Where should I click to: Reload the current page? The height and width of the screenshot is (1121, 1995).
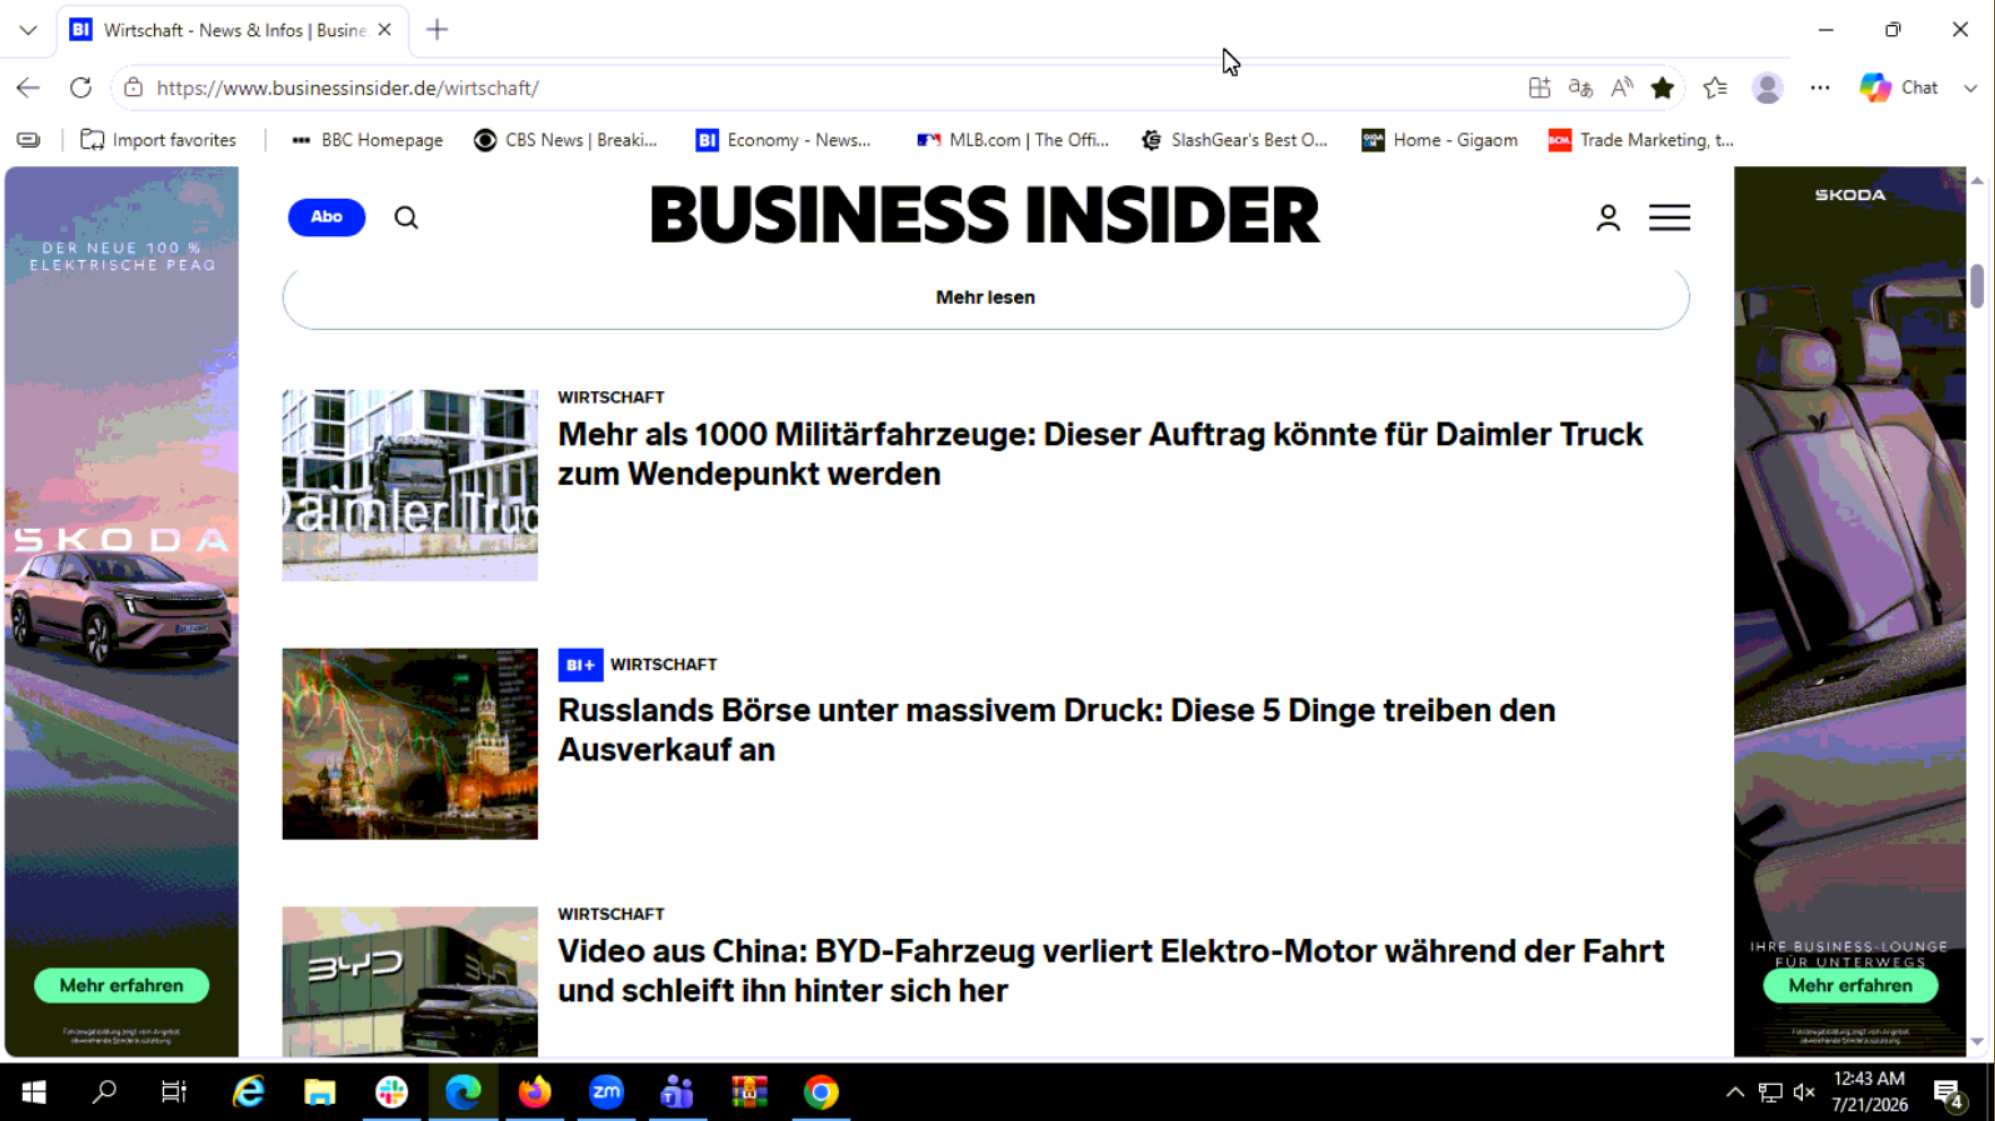[x=81, y=88]
